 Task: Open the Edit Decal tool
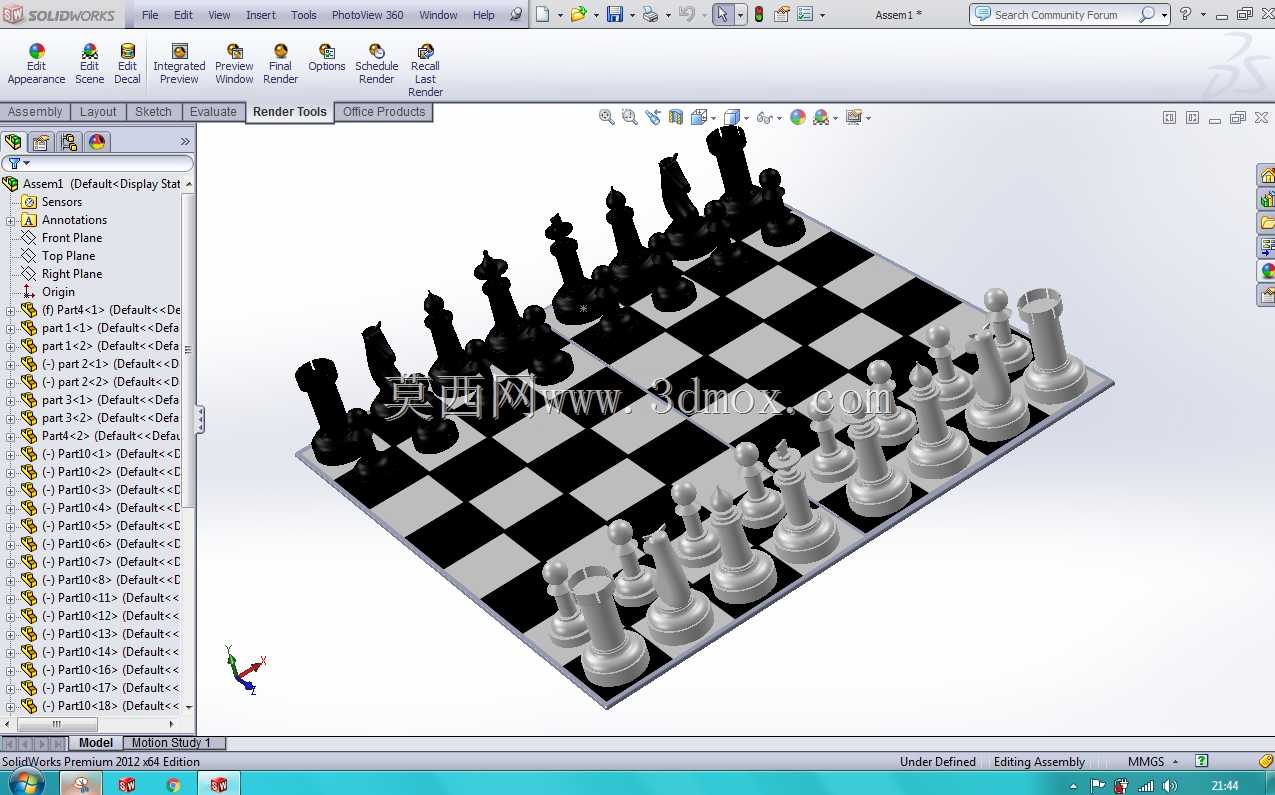pyautogui.click(x=127, y=64)
